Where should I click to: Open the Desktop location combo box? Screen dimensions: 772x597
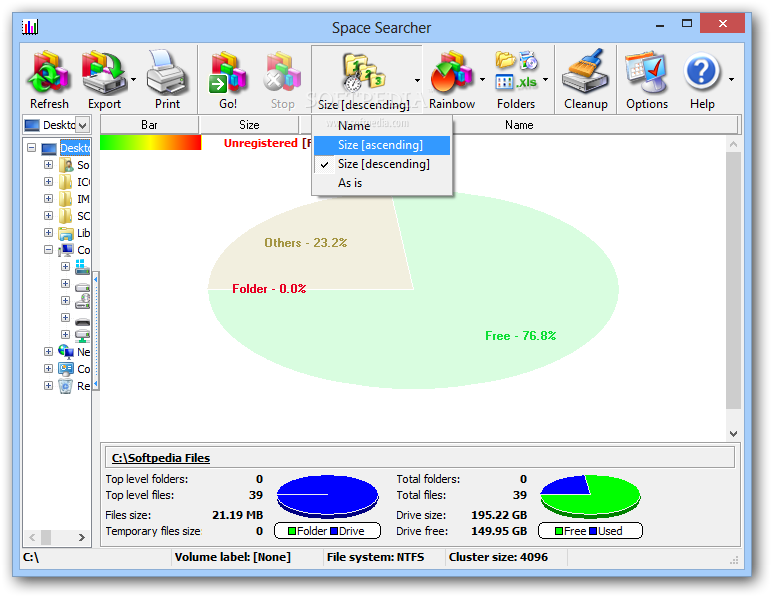[57, 125]
